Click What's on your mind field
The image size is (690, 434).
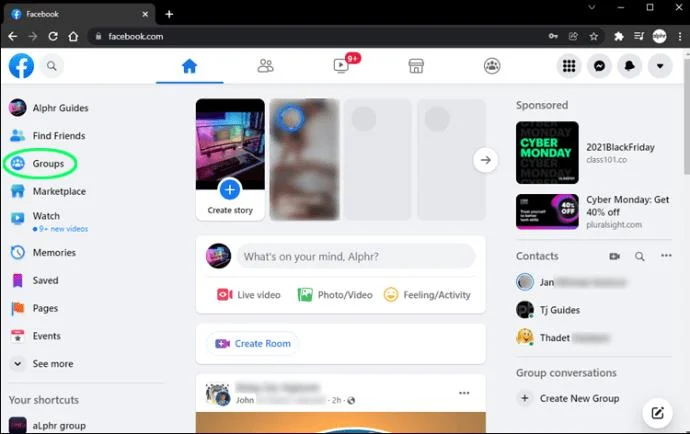pyautogui.click(x=356, y=257)
